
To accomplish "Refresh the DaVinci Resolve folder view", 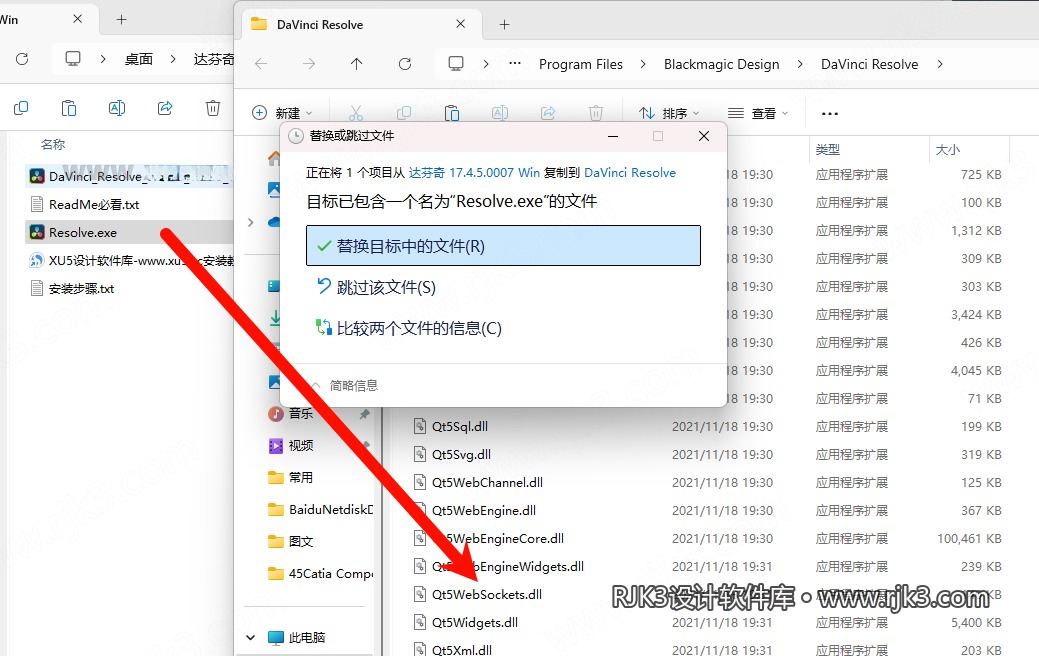I will click(x=405, y=64).
